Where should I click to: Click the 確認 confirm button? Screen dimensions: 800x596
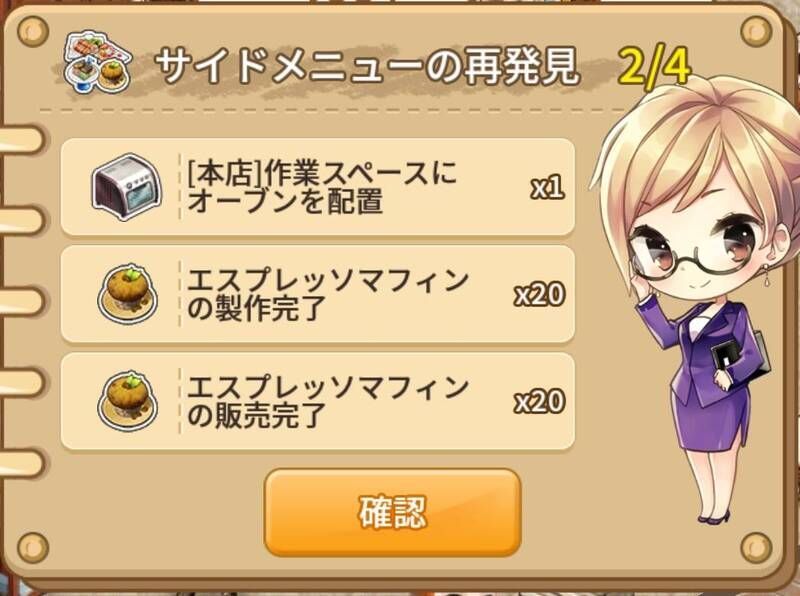click(392, 512)
